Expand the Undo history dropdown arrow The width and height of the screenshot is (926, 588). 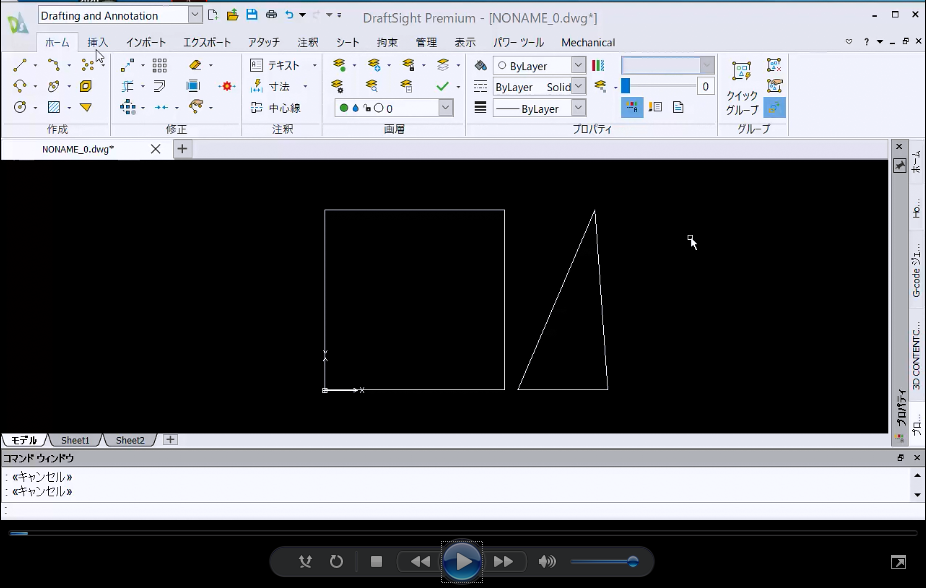(302, 15)
